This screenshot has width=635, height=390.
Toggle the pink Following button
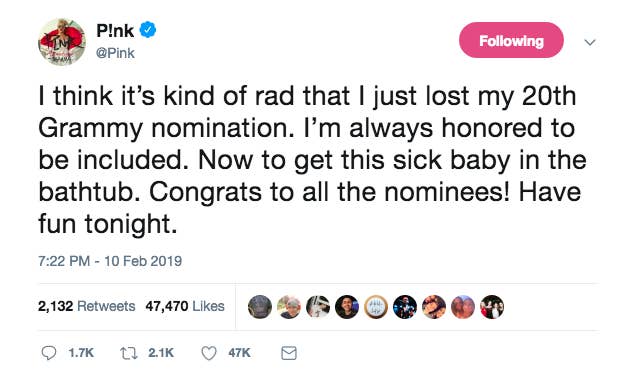coord(511,40)
